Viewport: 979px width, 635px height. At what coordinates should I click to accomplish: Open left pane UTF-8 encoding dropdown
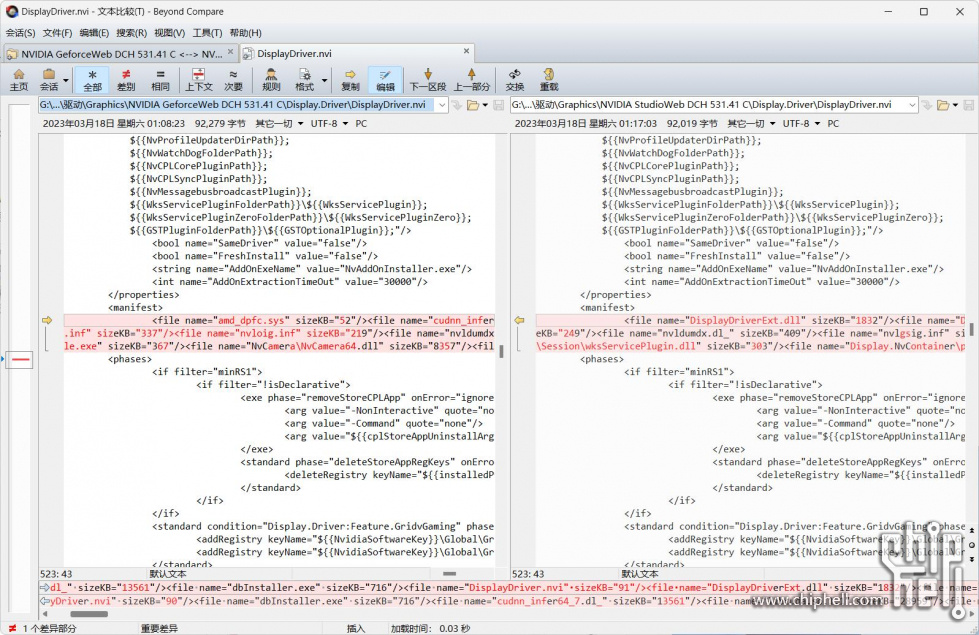tap(329, 124)
